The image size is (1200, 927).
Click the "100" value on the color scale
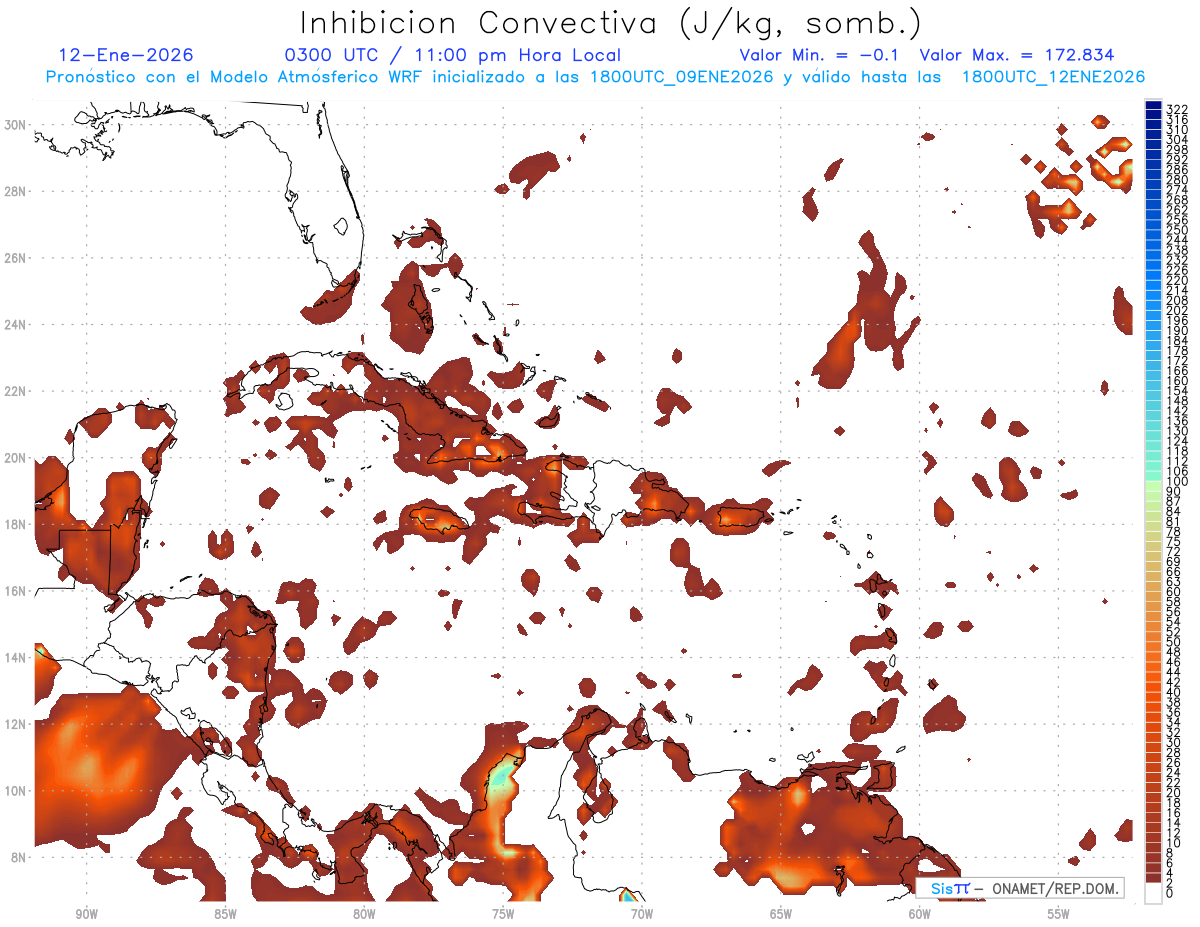1176,482
